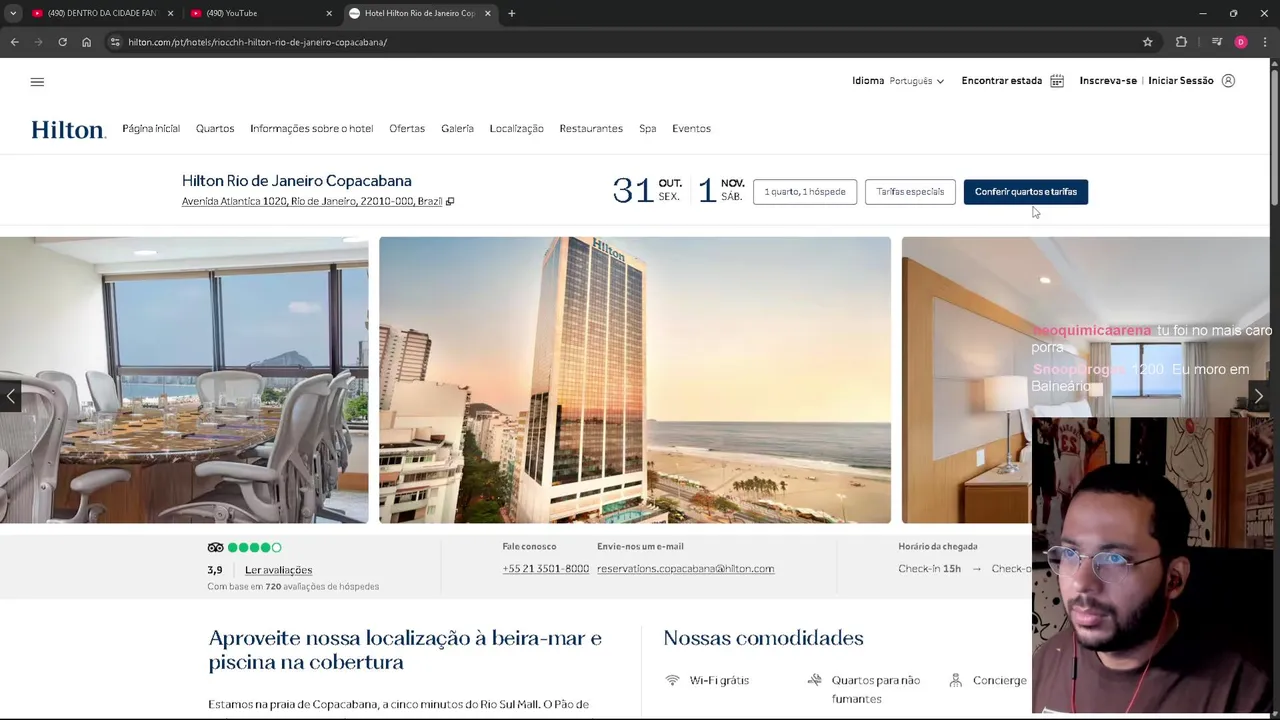The height and width of the screenshot is (720, 1280).
Task: Switch to the (490) YouTube tab
Action: pyautogui.click(x=262, y=13)
